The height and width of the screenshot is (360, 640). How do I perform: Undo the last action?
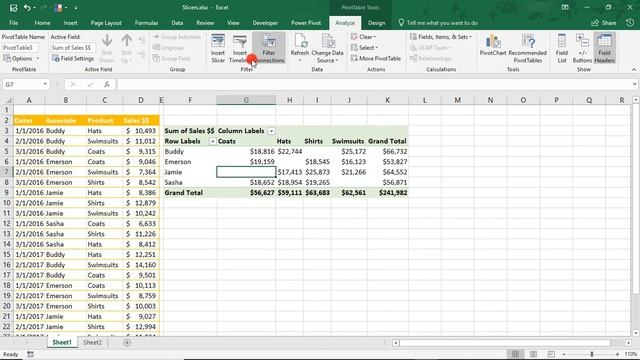tap(27, 7)
